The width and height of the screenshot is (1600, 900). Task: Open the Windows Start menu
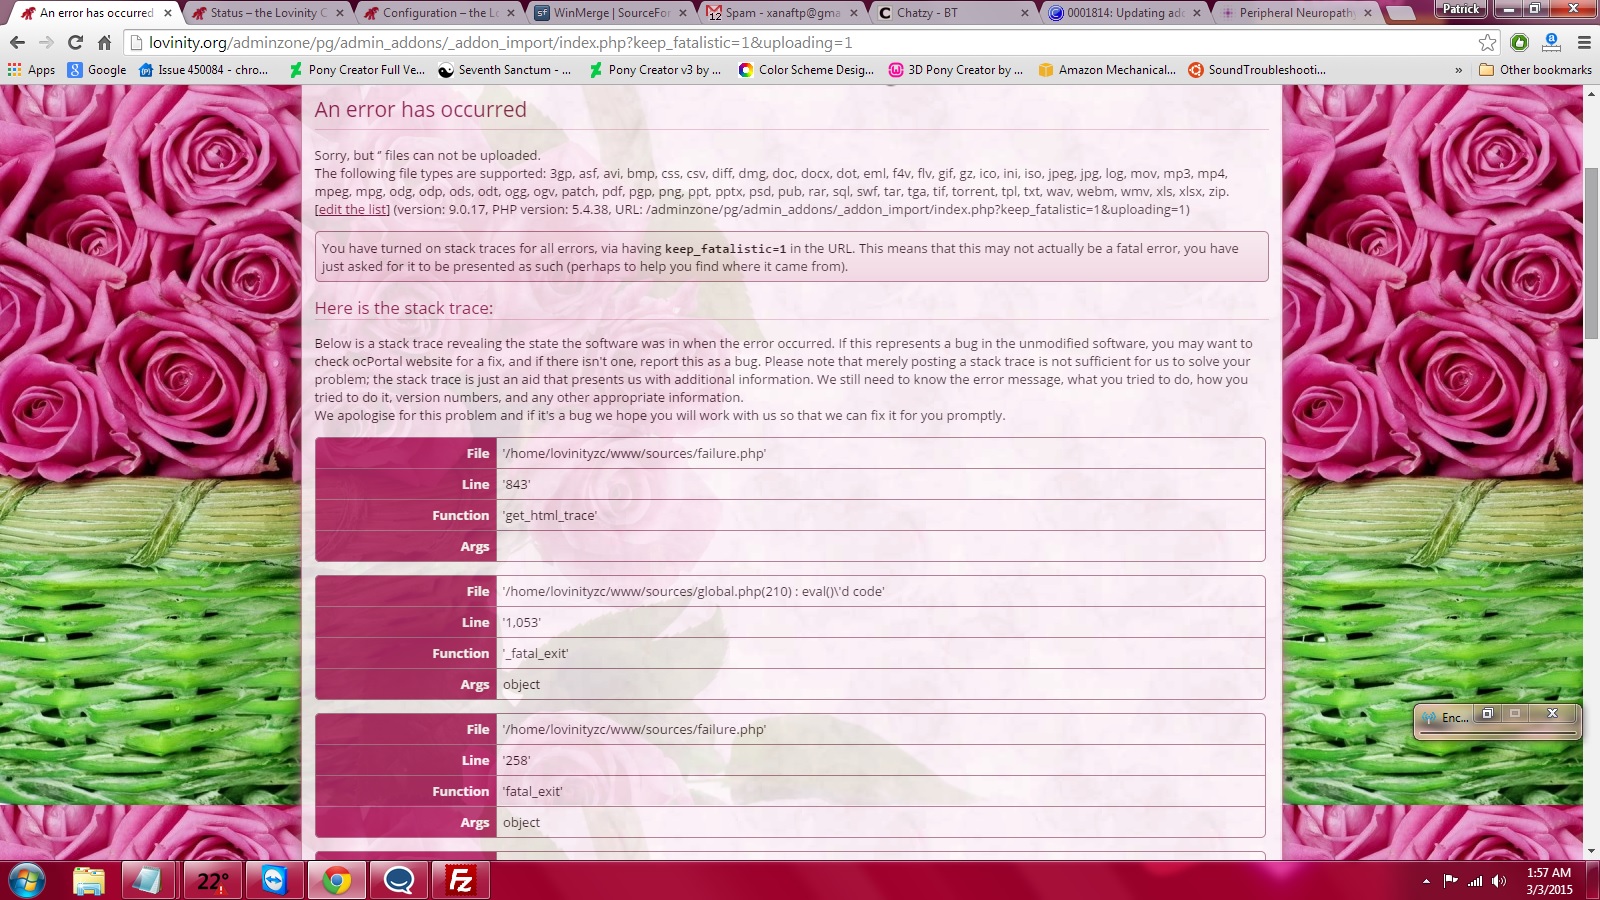26,881
